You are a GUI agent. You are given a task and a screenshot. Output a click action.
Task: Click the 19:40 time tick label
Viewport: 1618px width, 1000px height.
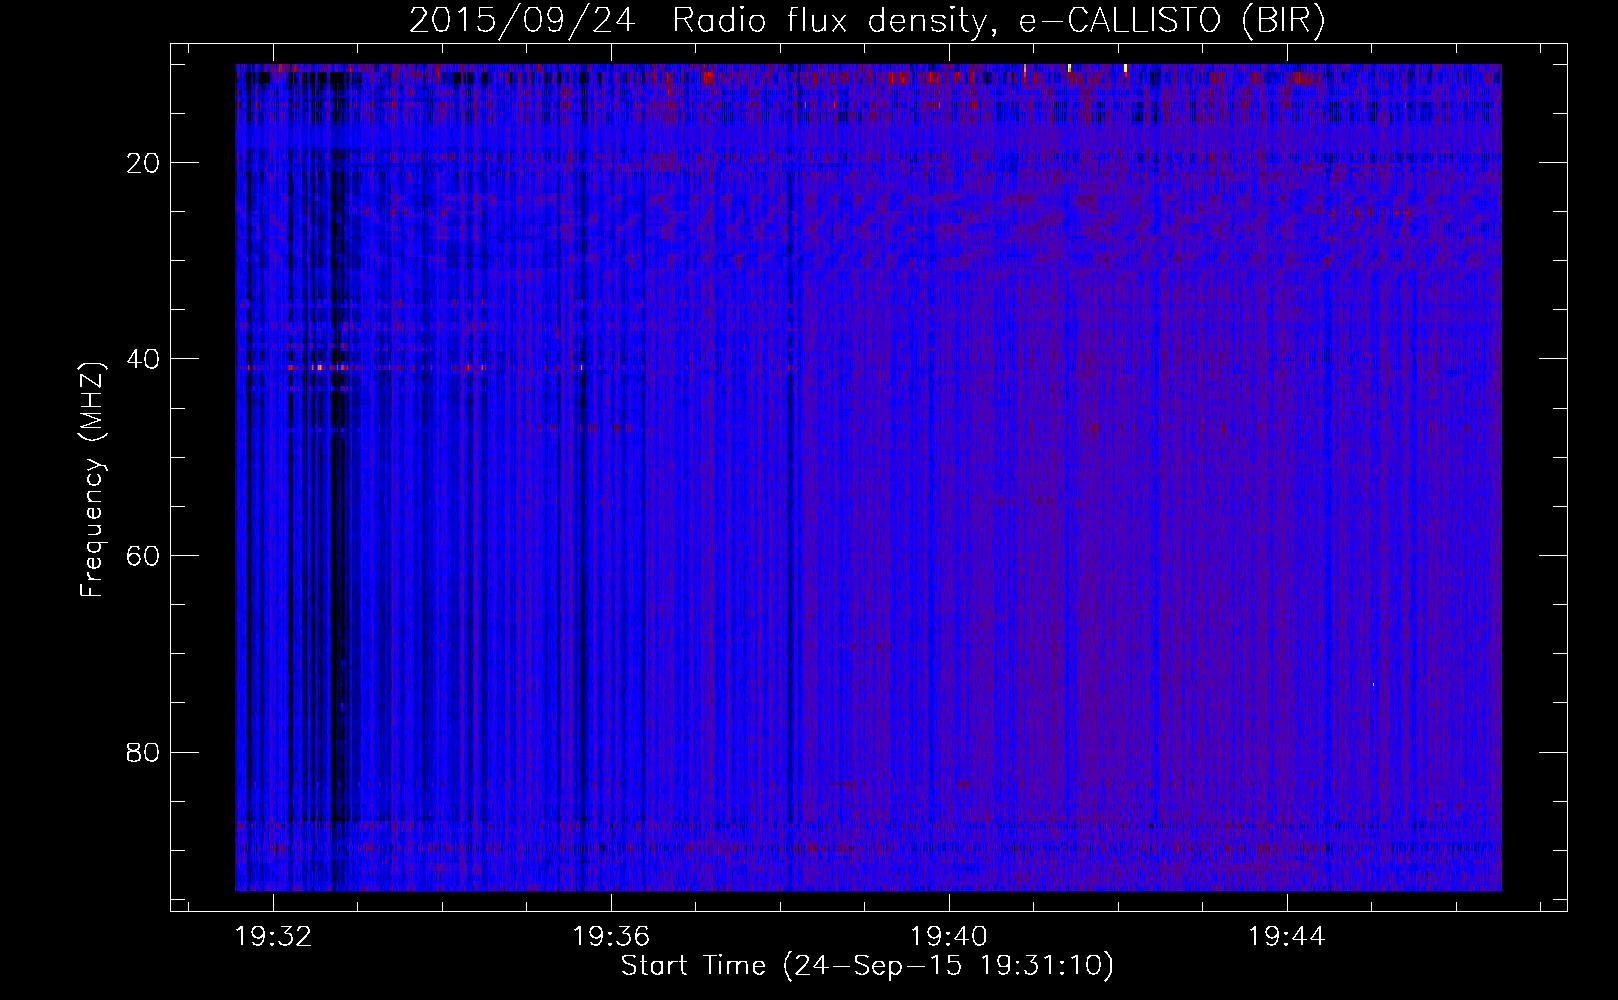click(x=948, y=936)
